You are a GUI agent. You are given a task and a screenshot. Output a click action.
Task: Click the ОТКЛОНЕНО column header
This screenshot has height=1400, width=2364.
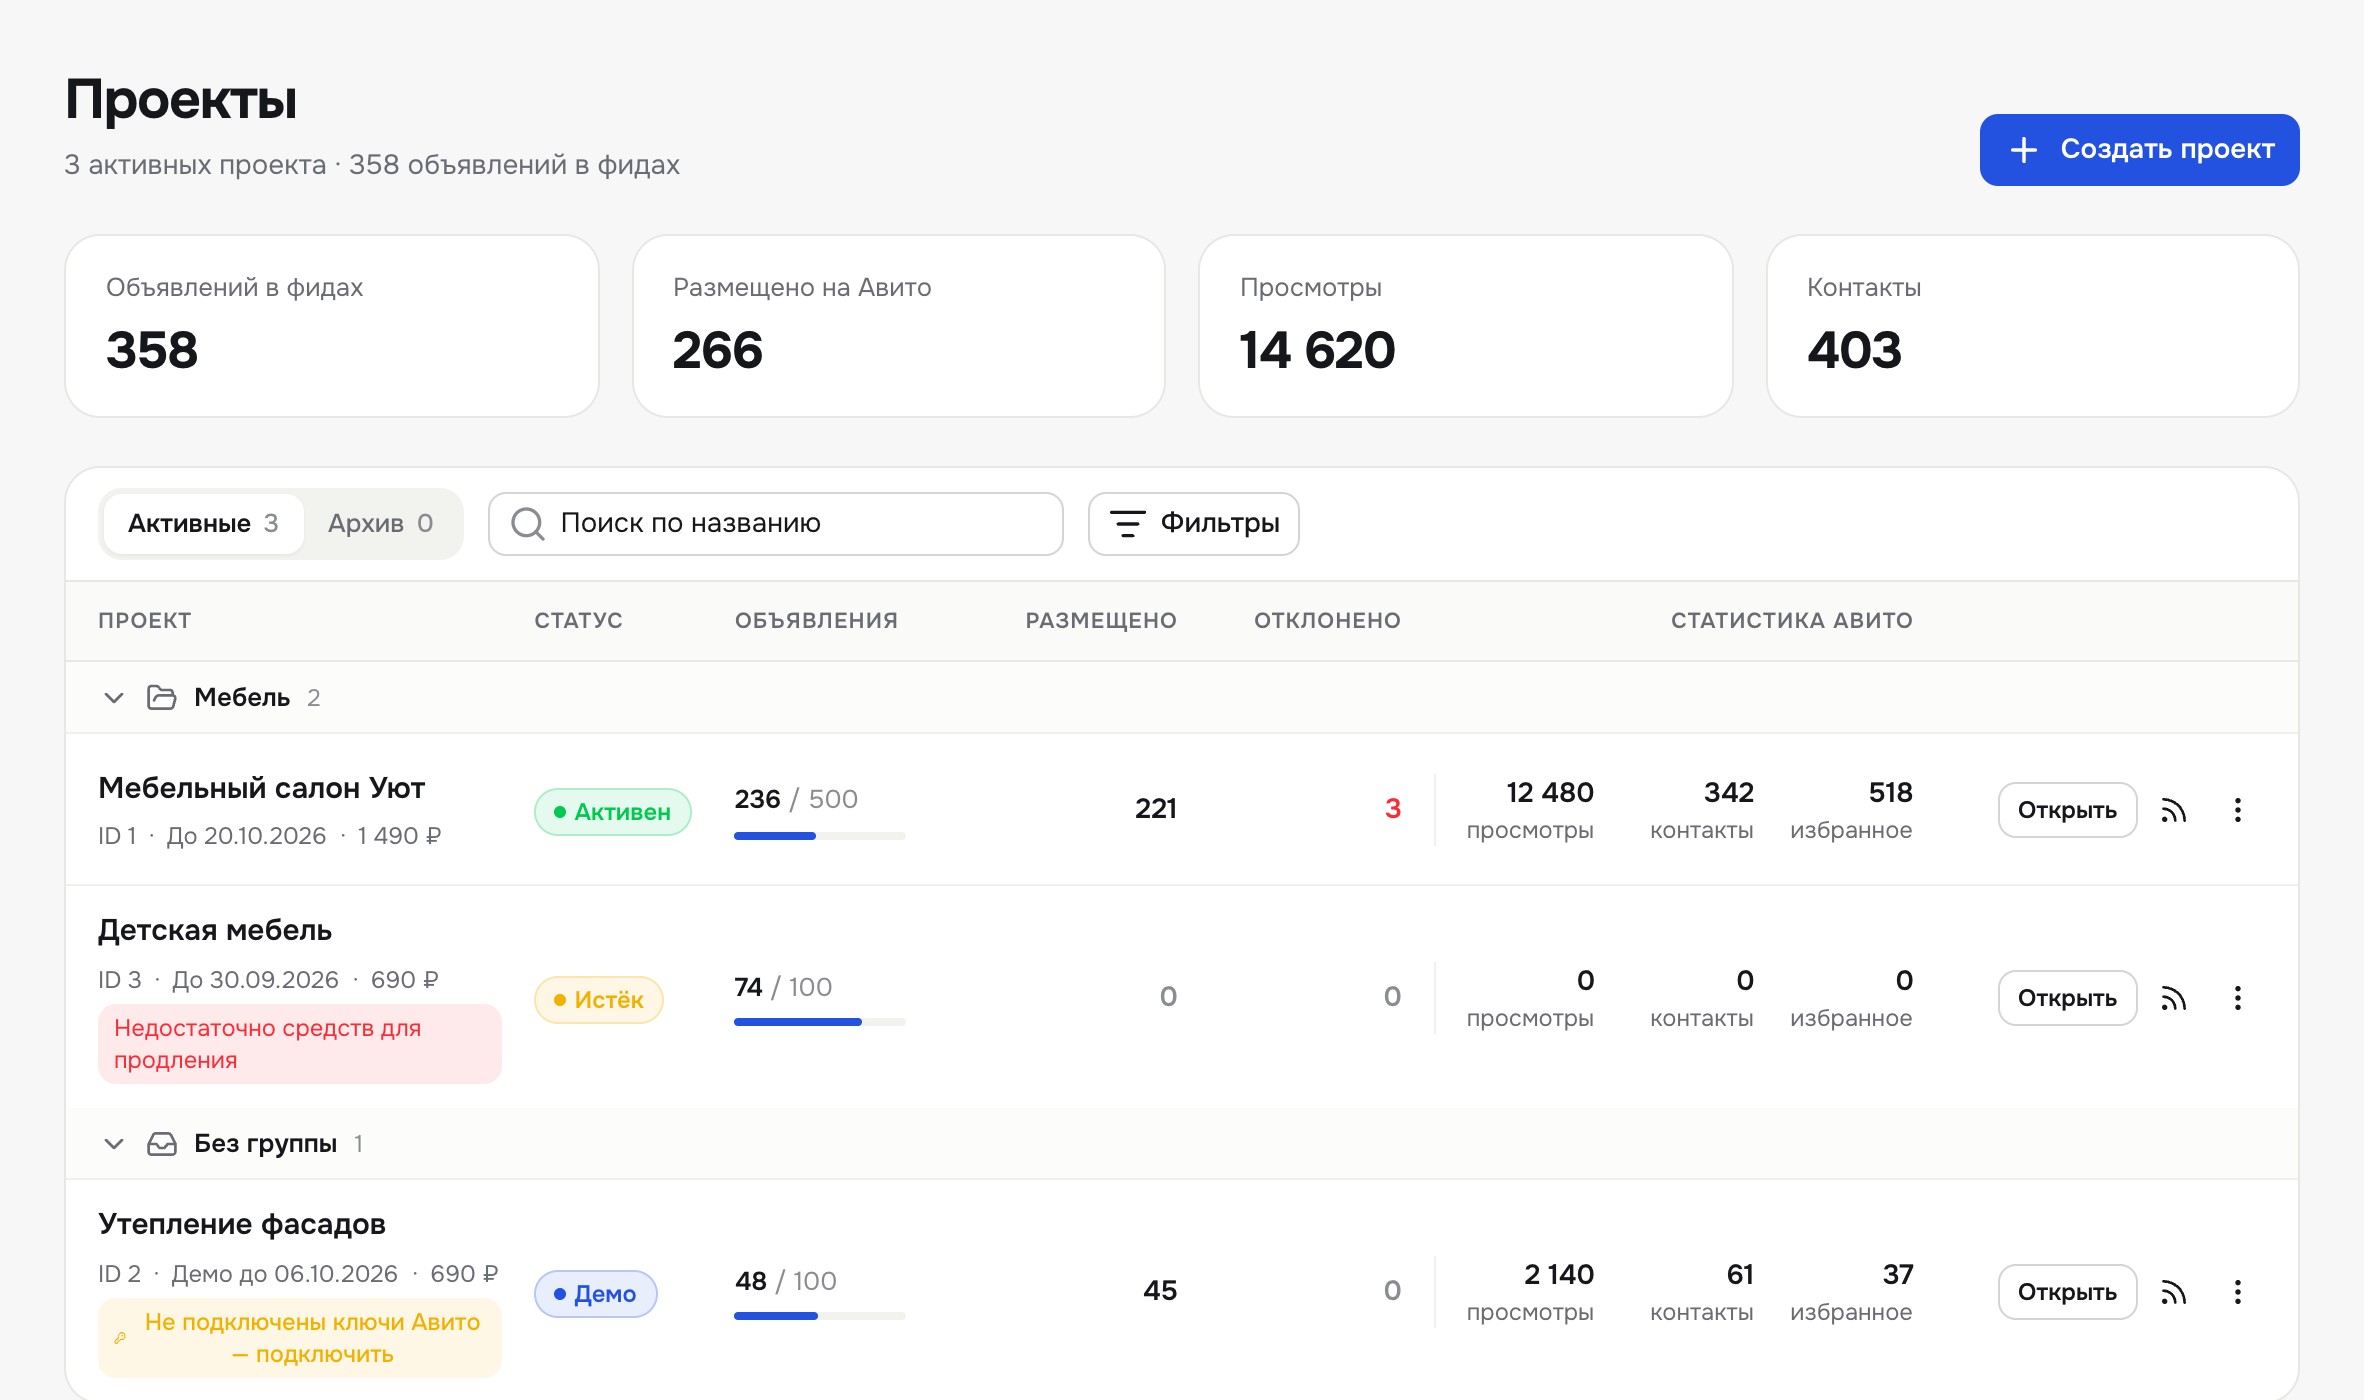click(1328, 620)
